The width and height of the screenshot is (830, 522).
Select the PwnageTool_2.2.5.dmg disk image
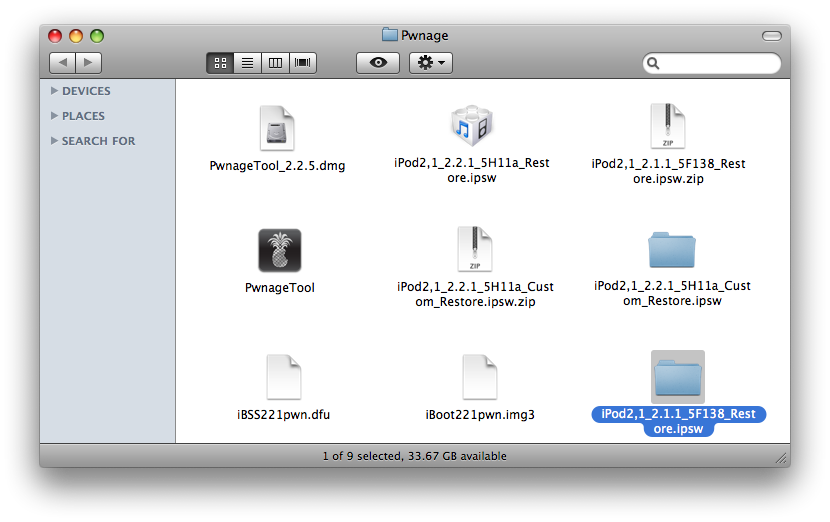click(x=277, y=129)
